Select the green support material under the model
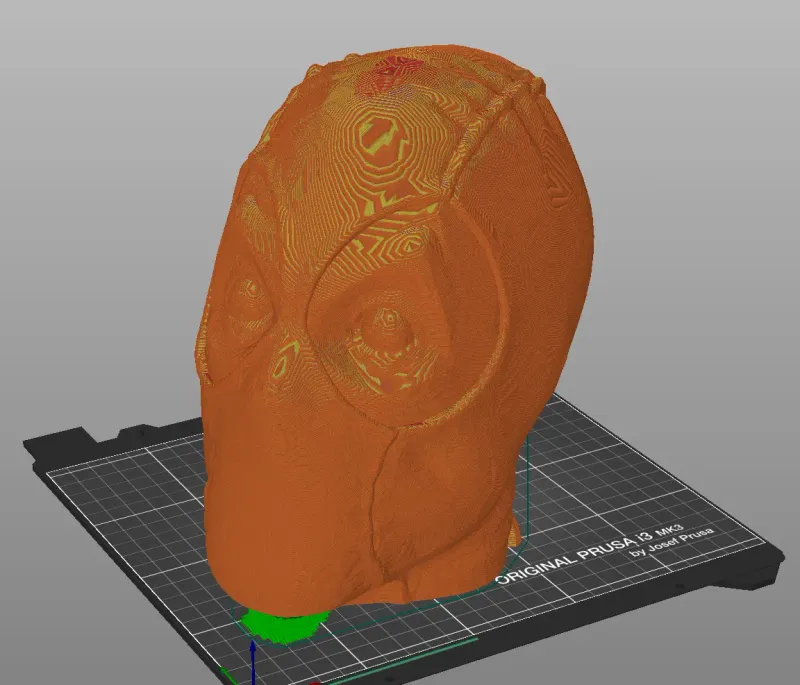This screenshot has width=800, height=685. click(283, 624)
